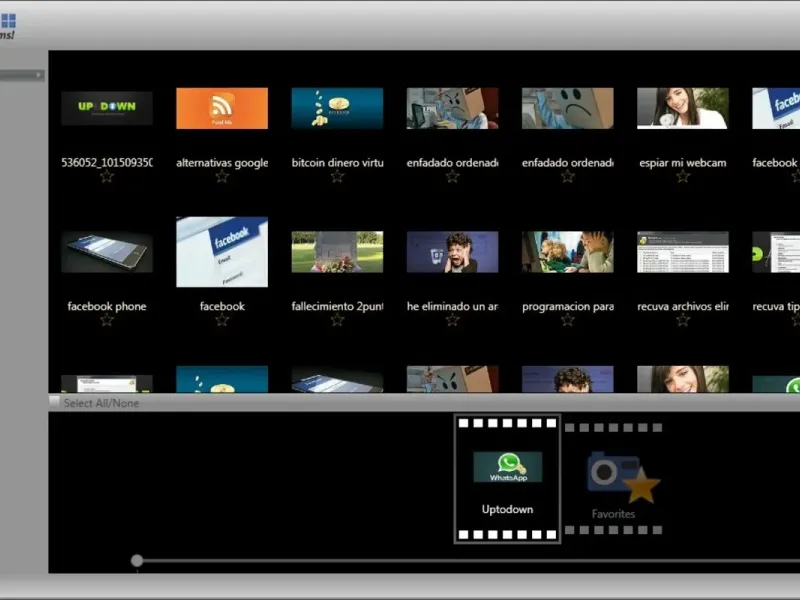Viewport: 800px width, 600px height.
Task: Click the alternativas google caption
Action: tap(222, 163)
